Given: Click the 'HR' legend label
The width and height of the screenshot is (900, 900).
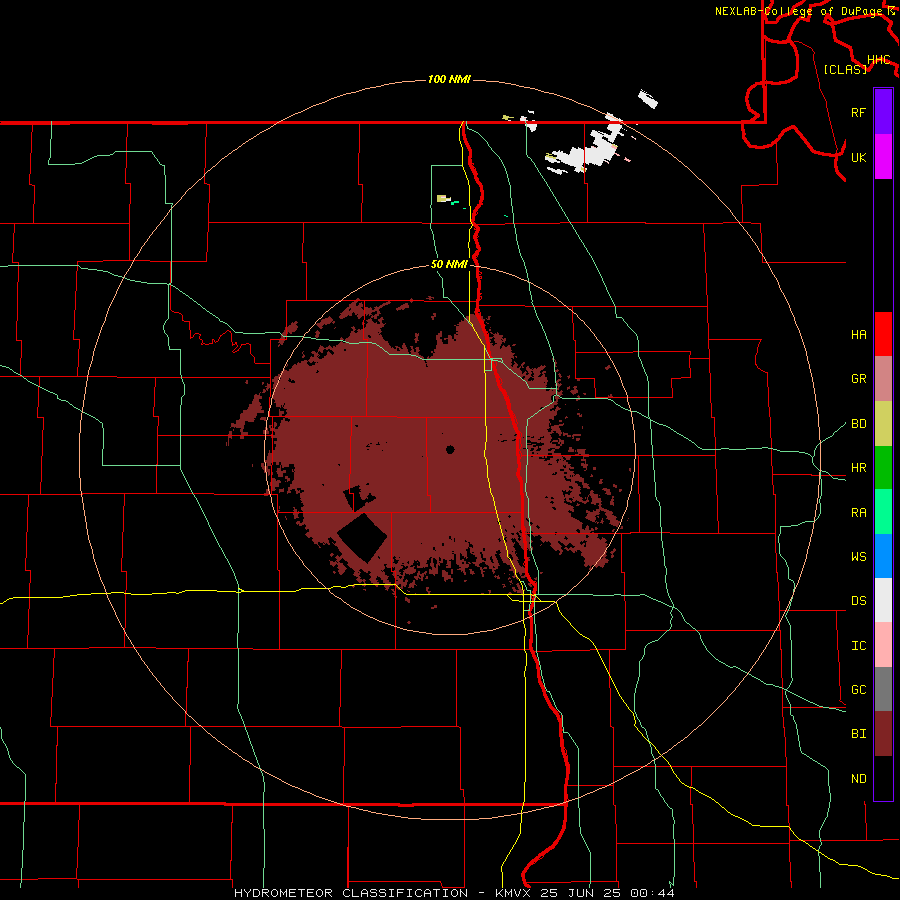Looking at the screenshot, I should [859, 468].
